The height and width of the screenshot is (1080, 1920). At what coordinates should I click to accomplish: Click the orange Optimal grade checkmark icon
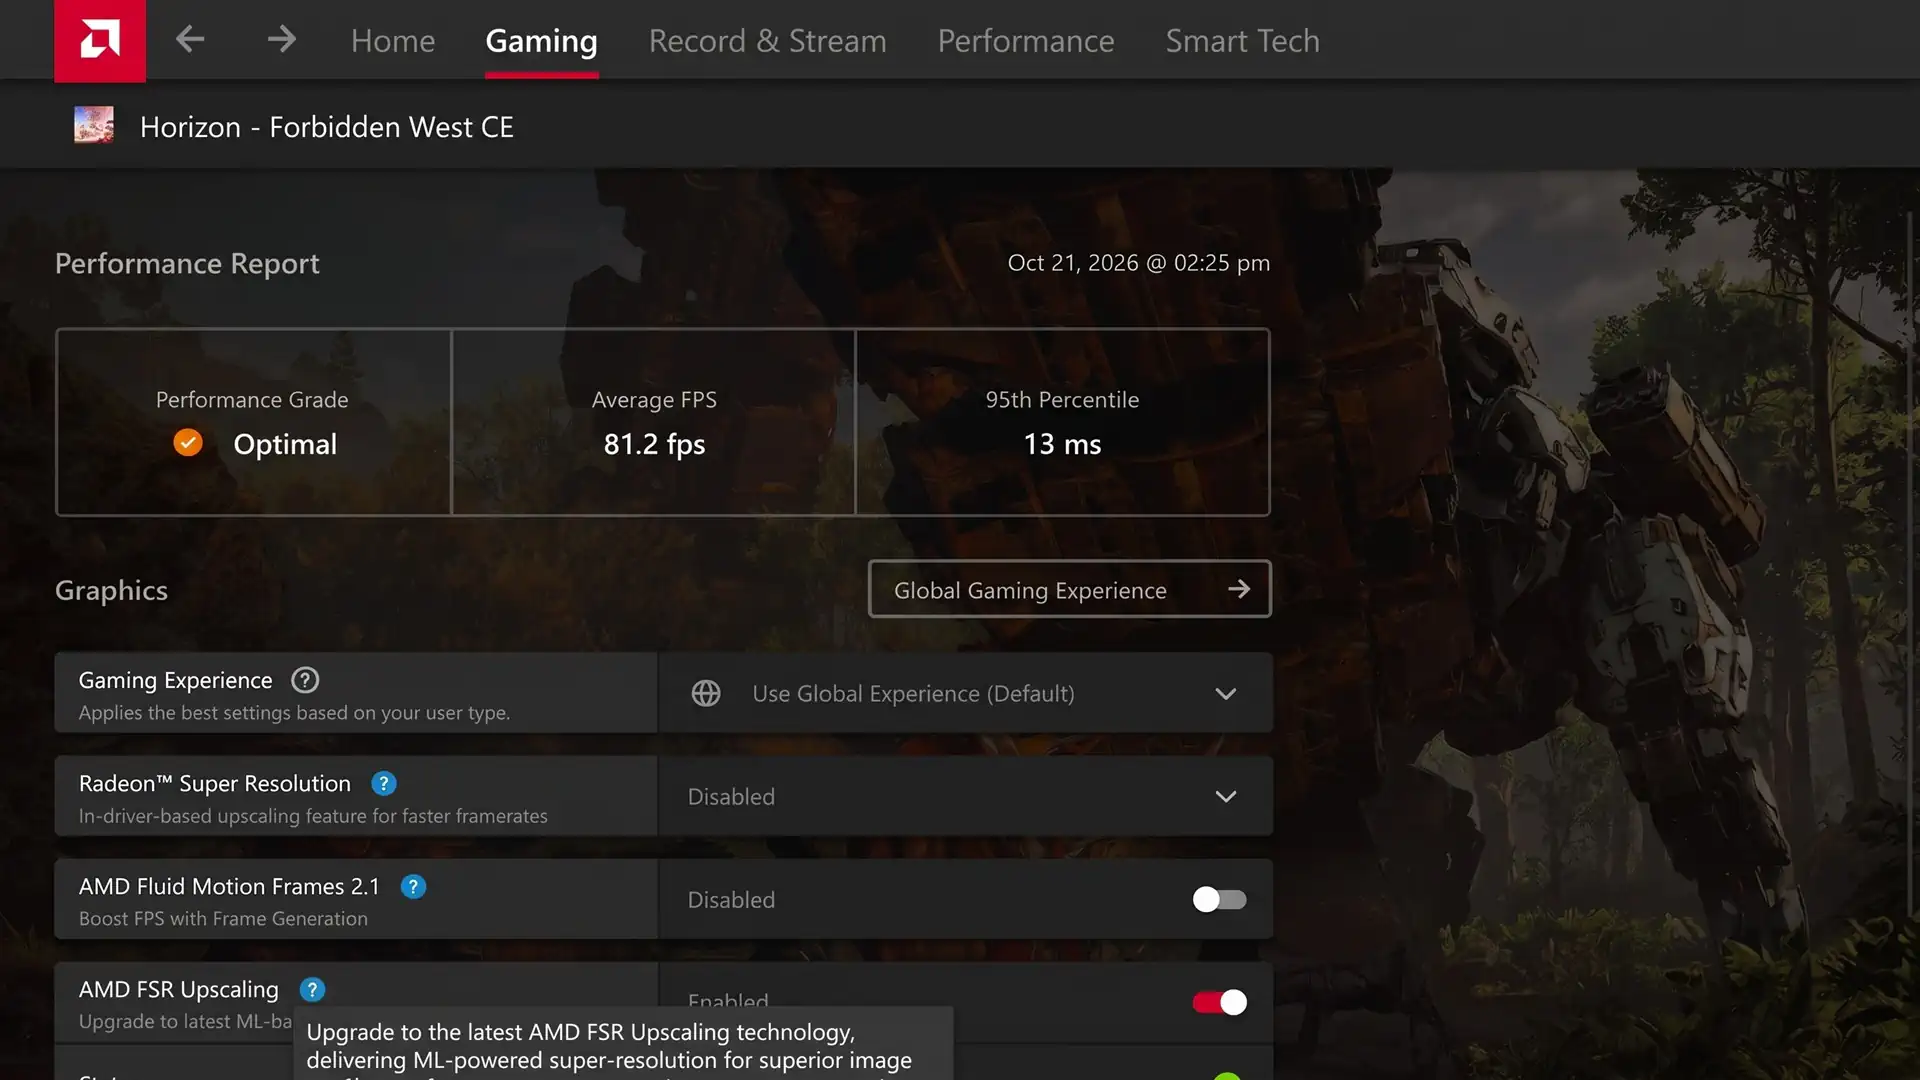pos(188,443)
